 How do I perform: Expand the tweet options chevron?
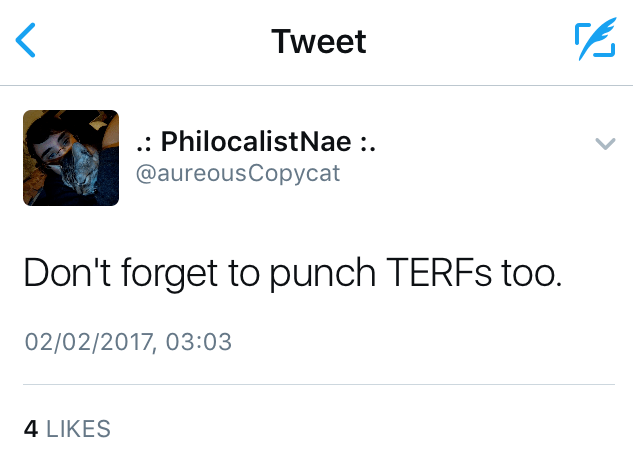(x=604, y=144)
